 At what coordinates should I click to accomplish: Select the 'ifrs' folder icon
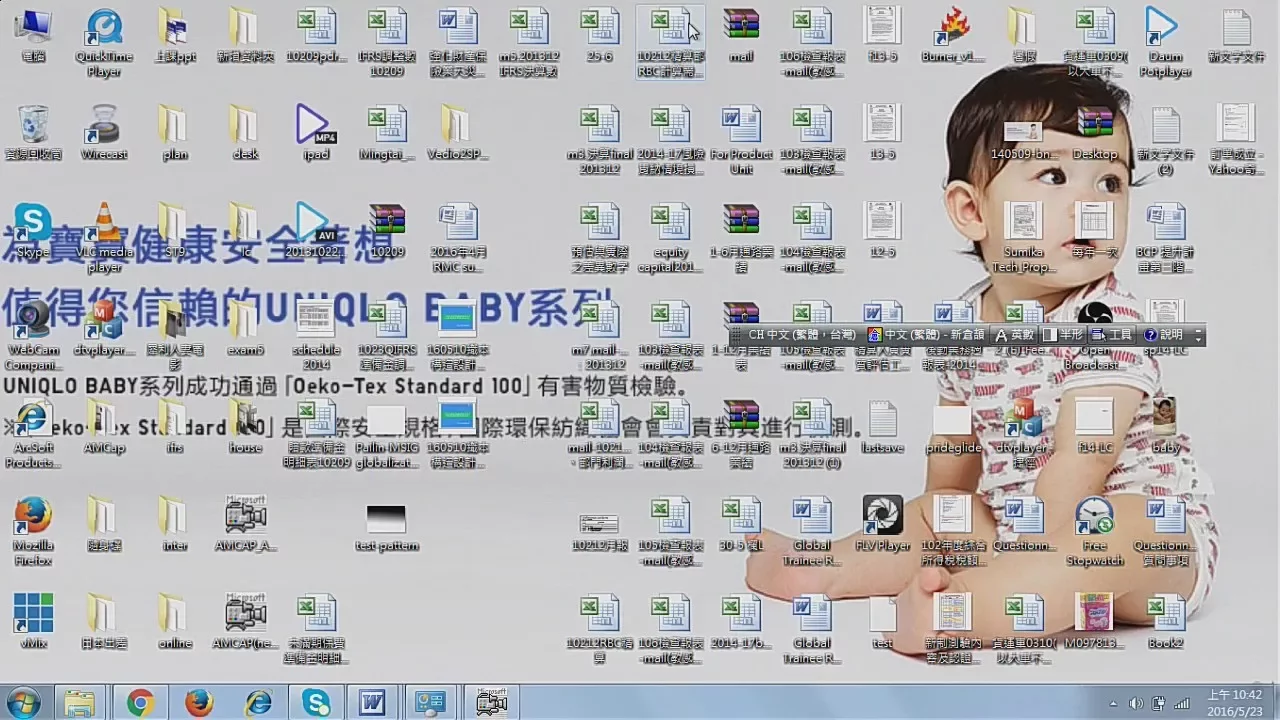click(175, 425)
